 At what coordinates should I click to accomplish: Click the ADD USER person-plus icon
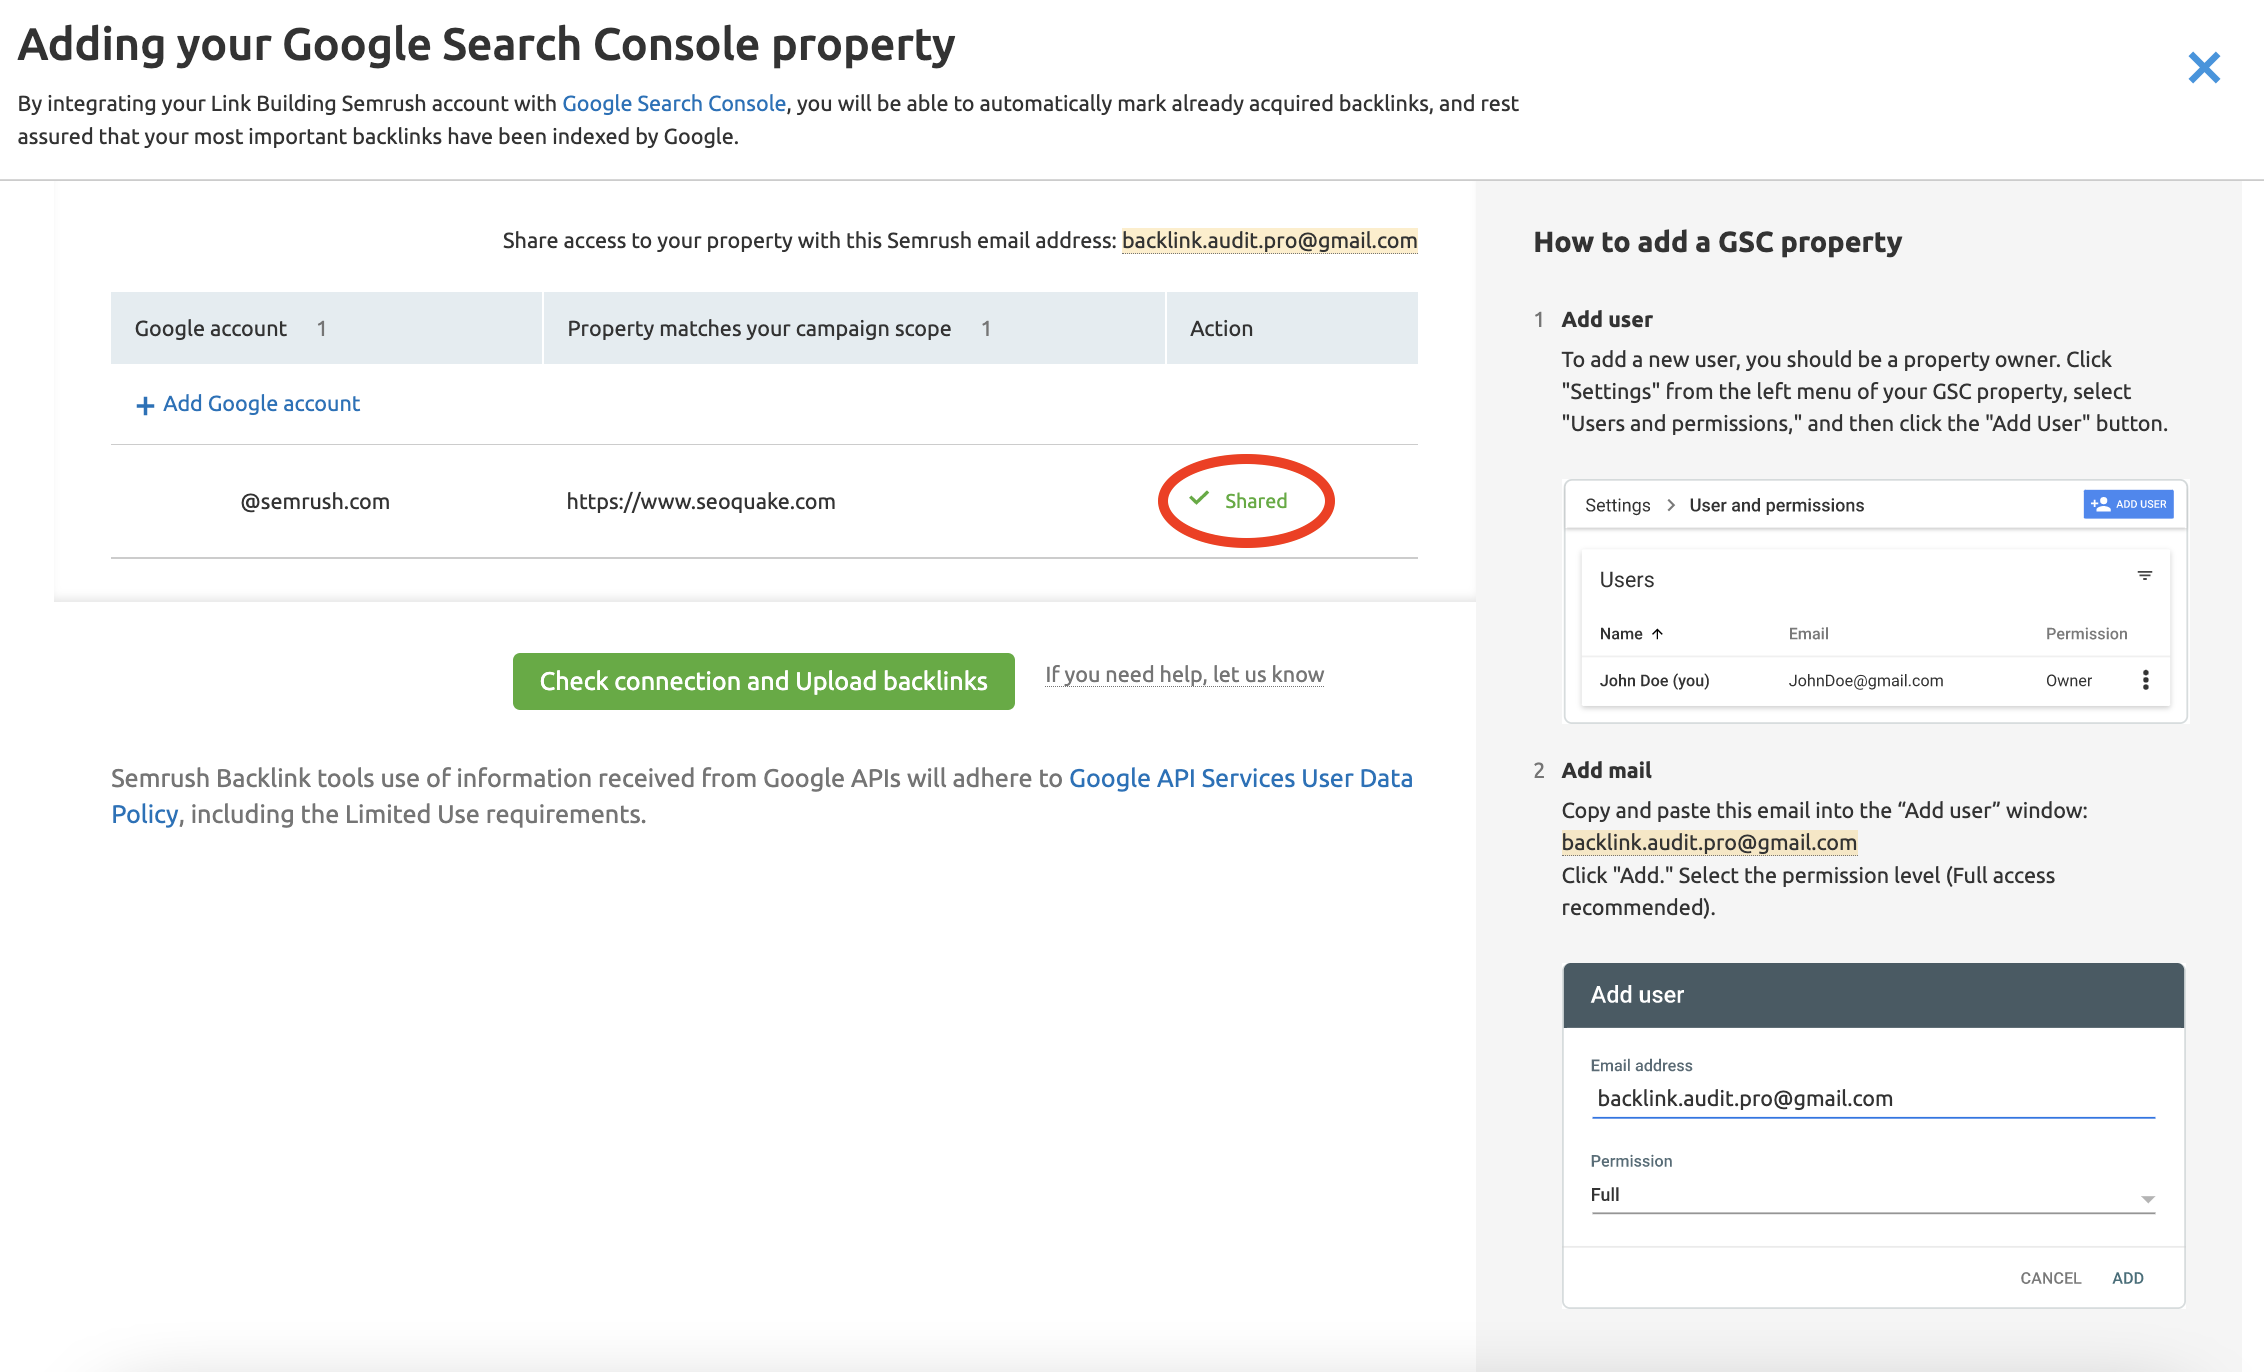coord(2100,504)
